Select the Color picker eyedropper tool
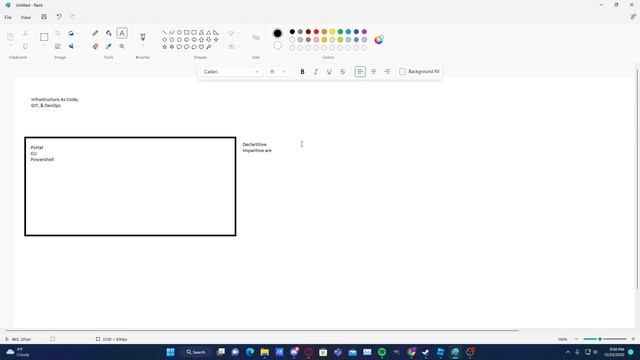 [x=109, y=47]
